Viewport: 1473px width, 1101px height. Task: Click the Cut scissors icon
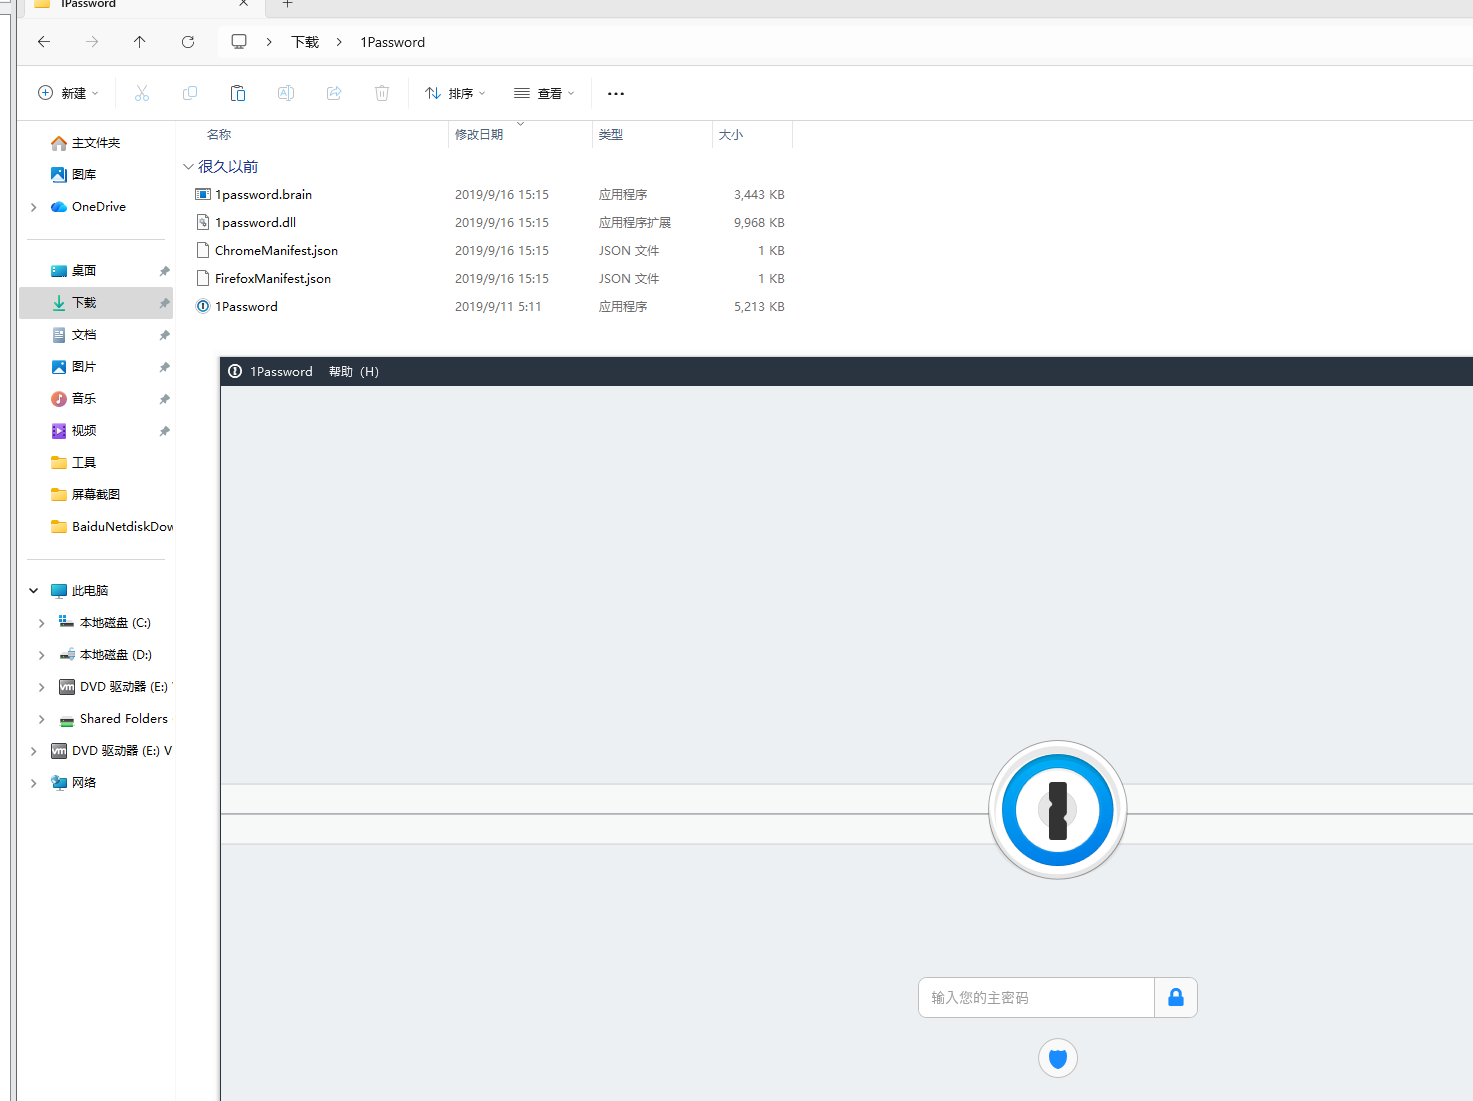coord(142,93)
